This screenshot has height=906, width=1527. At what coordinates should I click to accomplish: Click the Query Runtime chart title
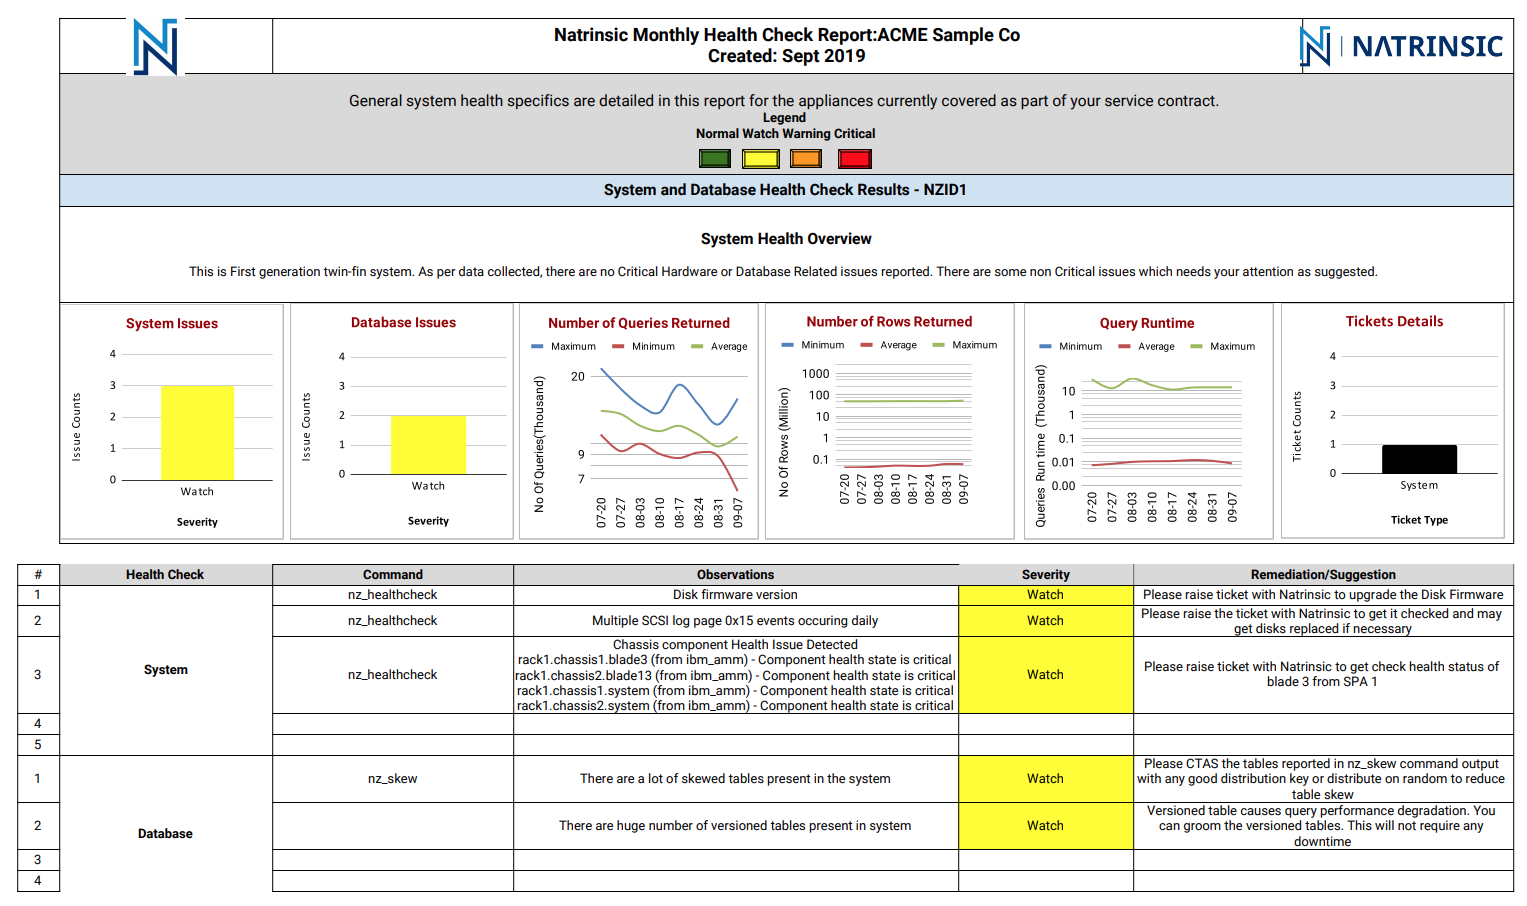click(1147, 323)
